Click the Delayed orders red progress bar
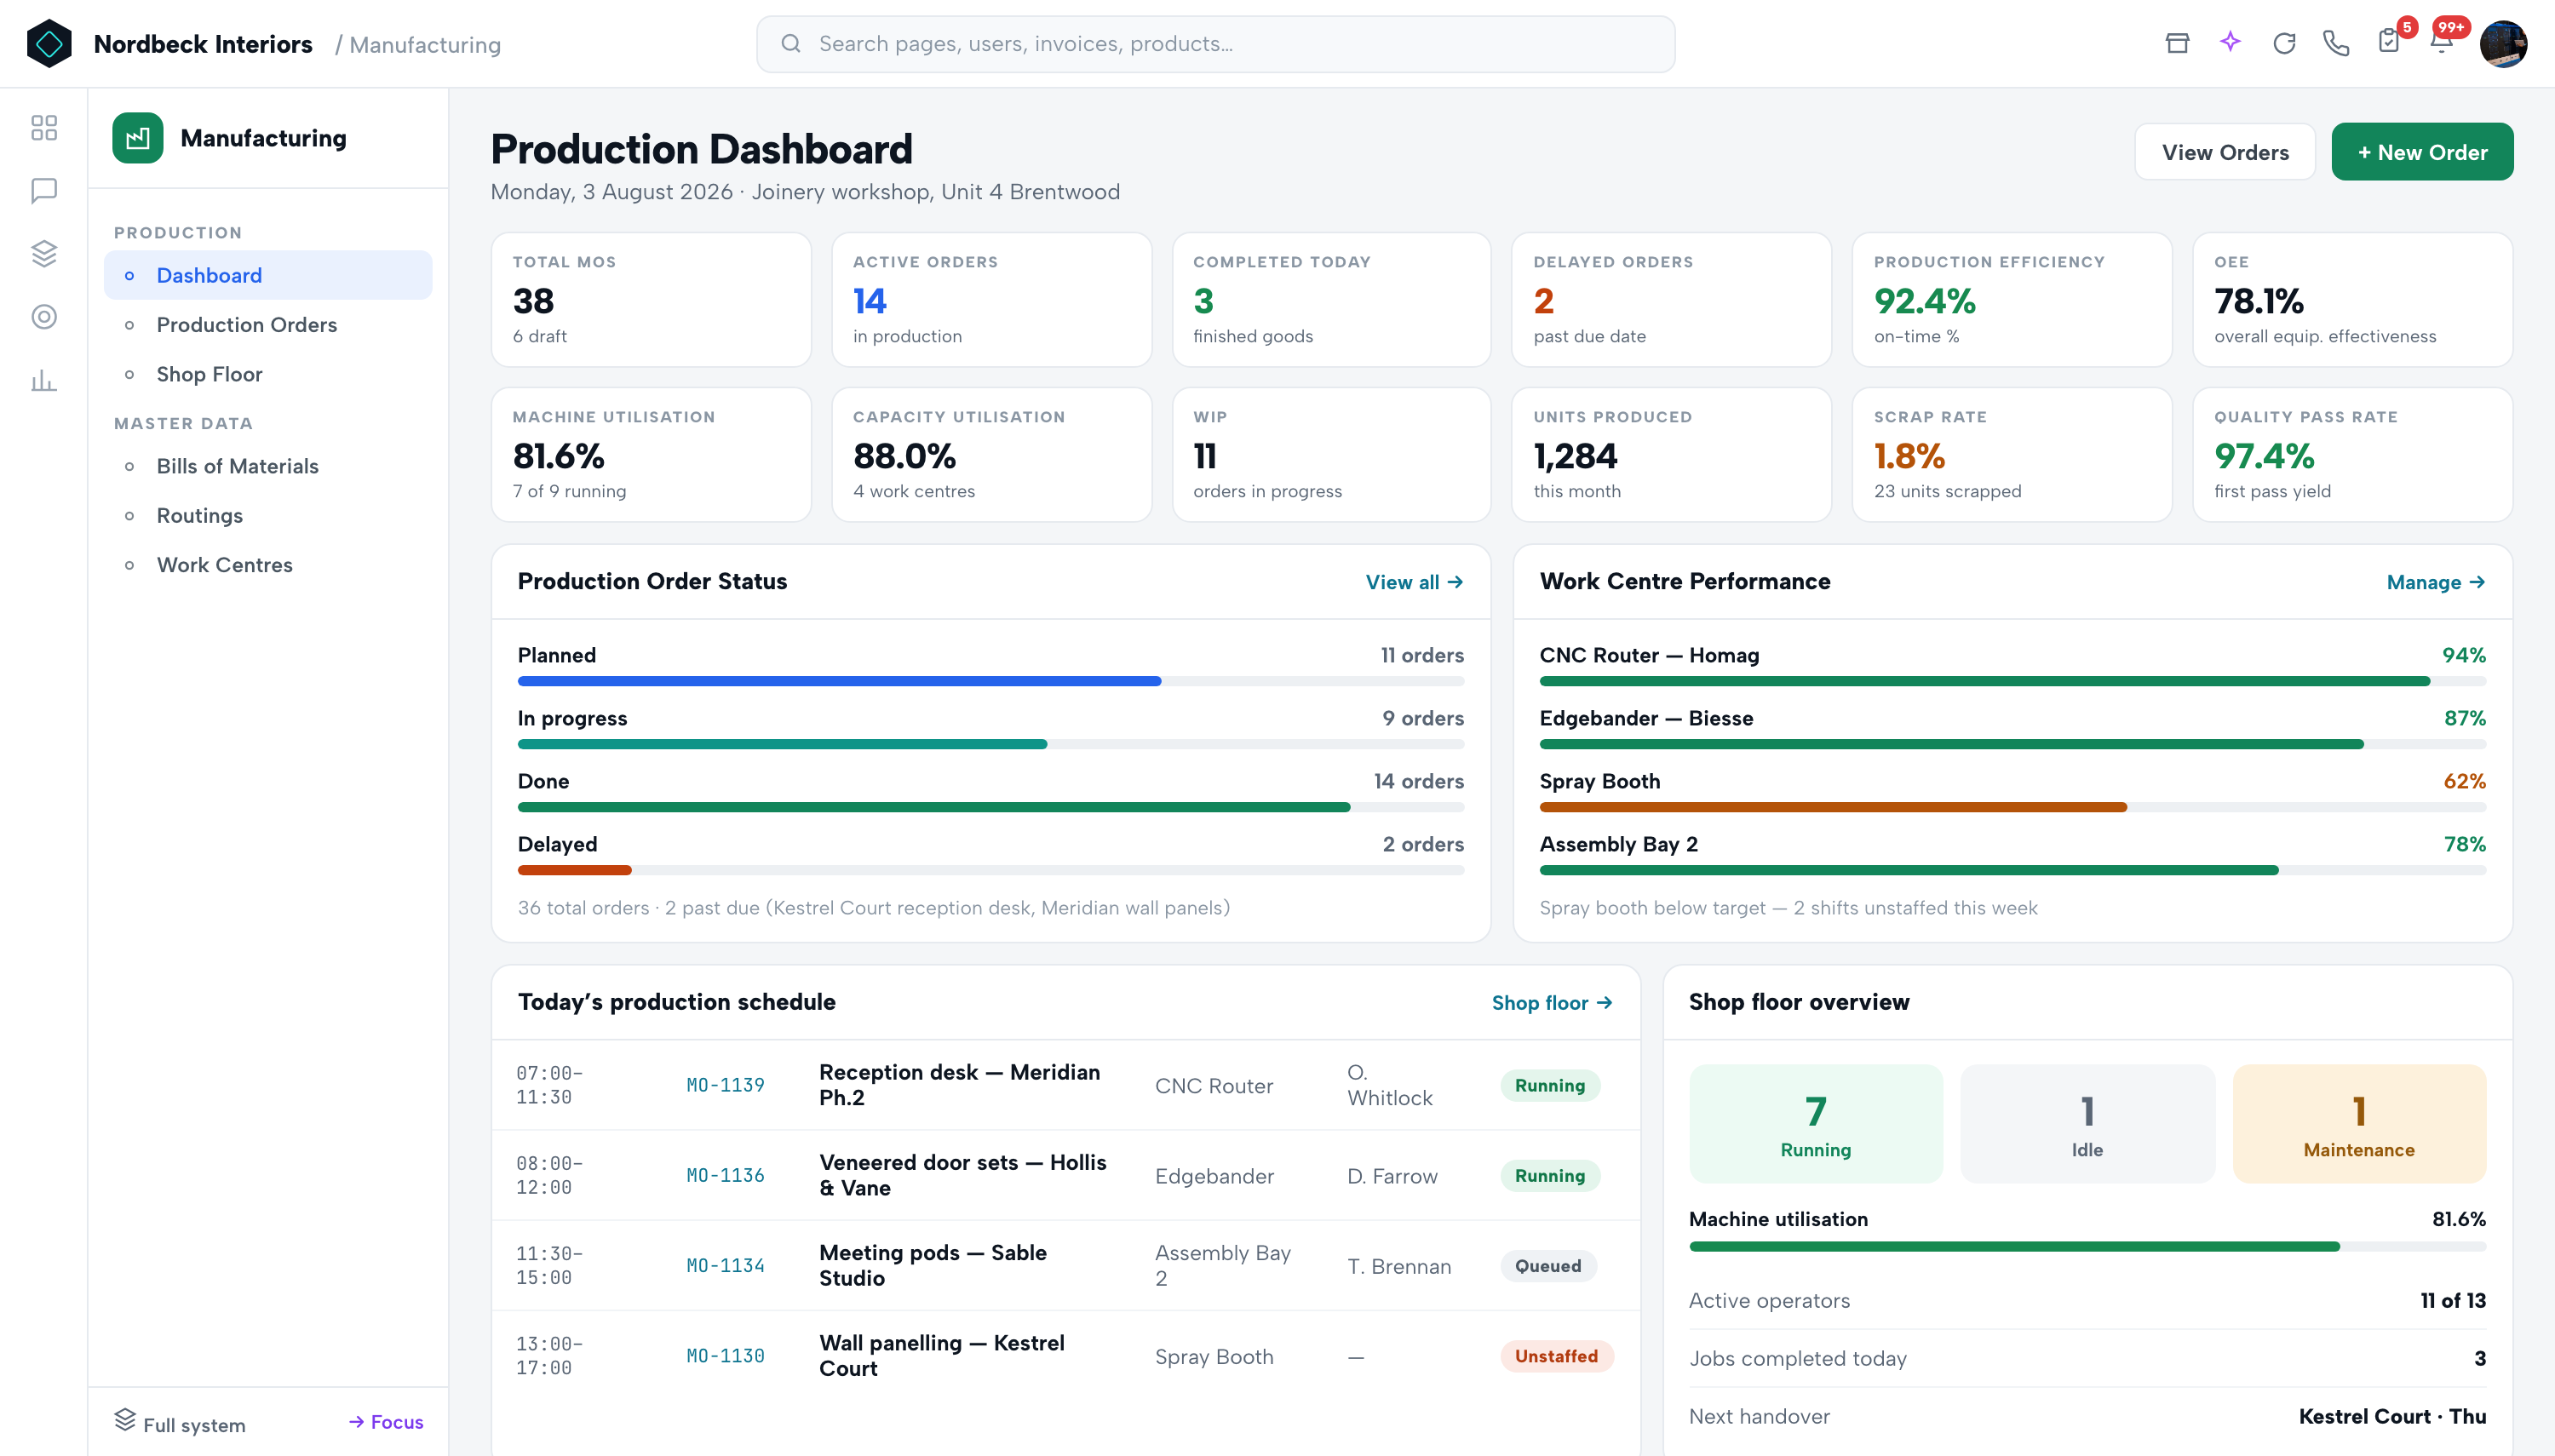The image size is (2555, 1456). (991, 870)
